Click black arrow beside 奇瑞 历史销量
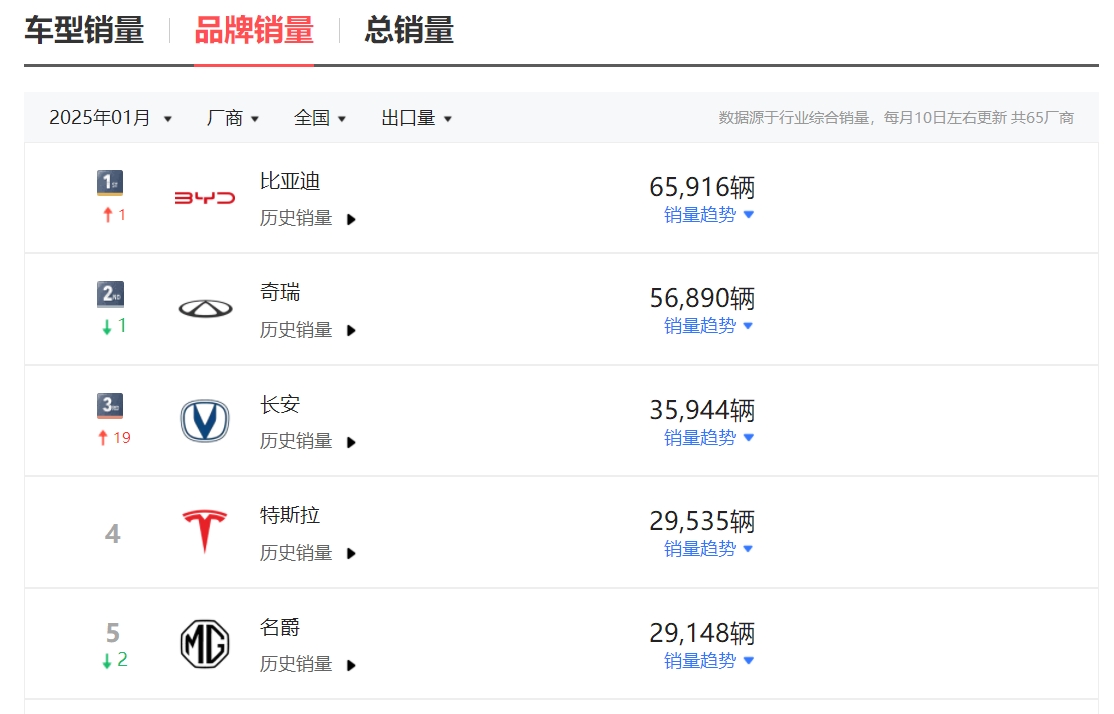This screenshot has width=1114, height=714. click(x=351, y=330)
